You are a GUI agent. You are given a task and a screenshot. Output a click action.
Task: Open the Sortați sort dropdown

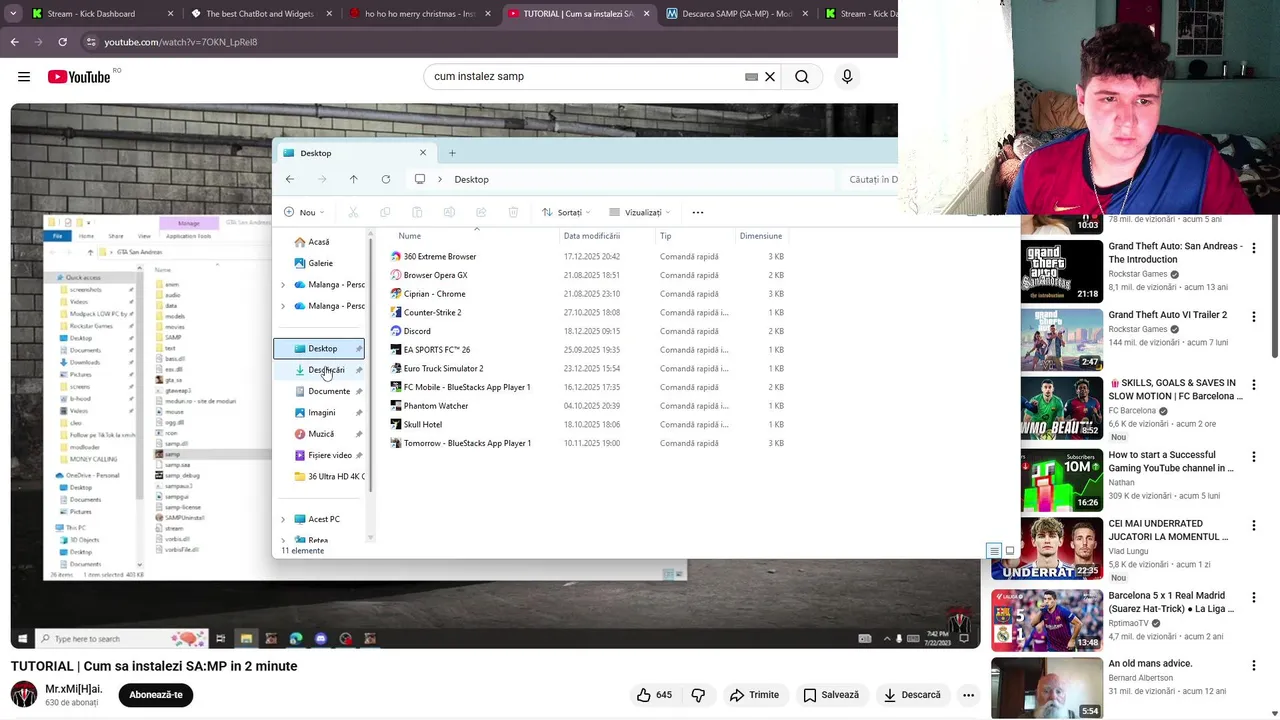(x=566, y=212)
